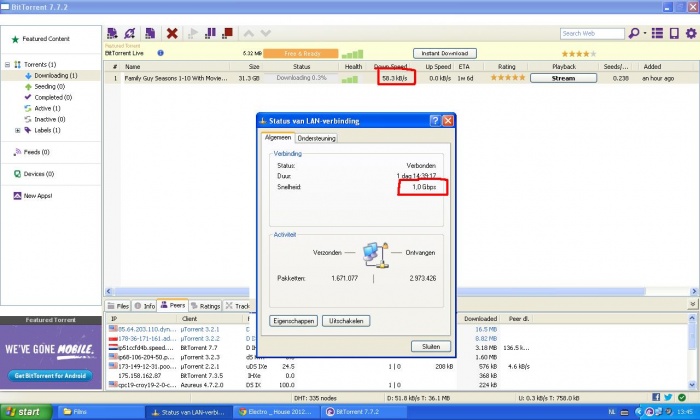700x420 pixels.
Task: Click the Add Torrent from URL icon
Action: tap(130, 33)
